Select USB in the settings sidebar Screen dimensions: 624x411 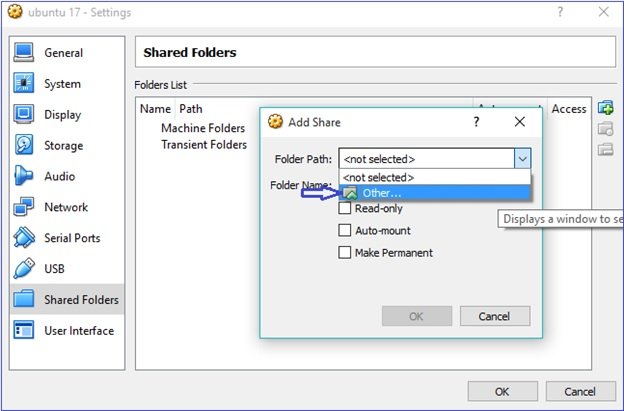pyautogui.click(x=67, y=269)
